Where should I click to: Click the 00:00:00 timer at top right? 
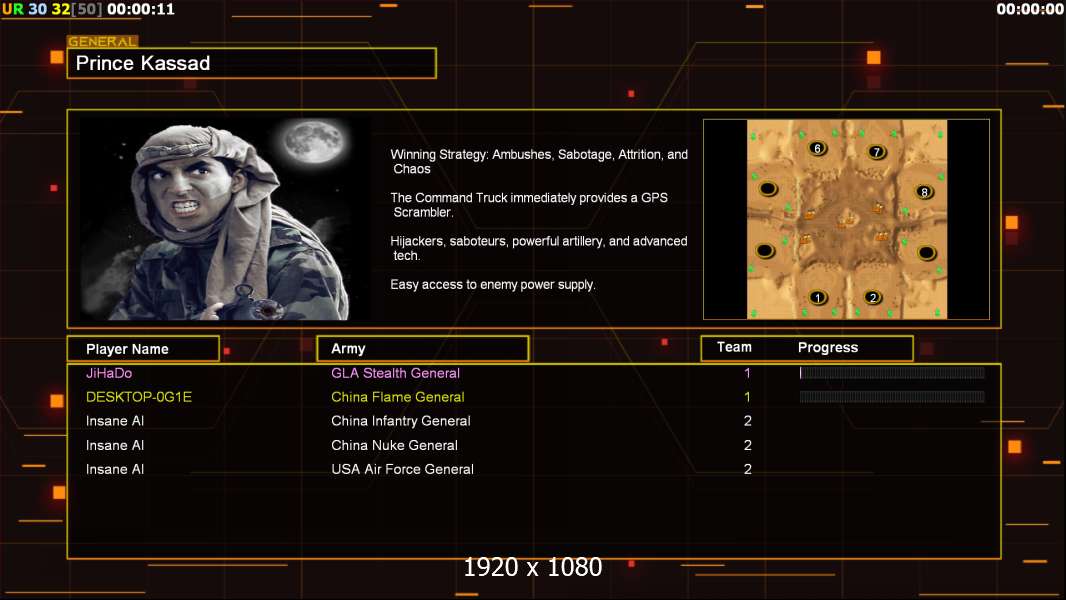tap(1029, 9)
